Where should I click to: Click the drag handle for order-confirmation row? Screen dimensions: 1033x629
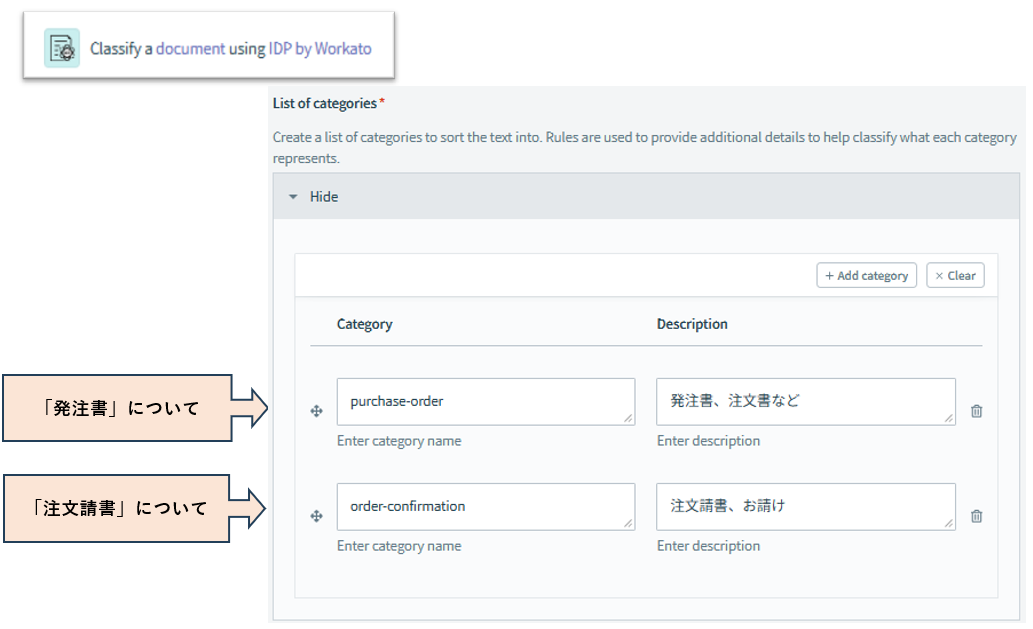pyautogui.click(x=317, y=516)
